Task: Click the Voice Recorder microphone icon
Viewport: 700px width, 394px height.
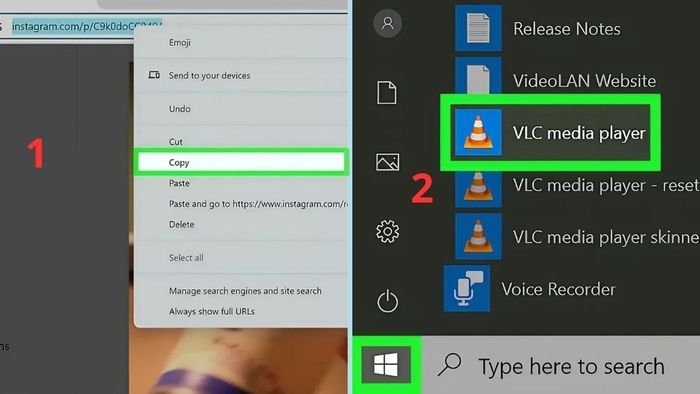Action: click(467, 289)
